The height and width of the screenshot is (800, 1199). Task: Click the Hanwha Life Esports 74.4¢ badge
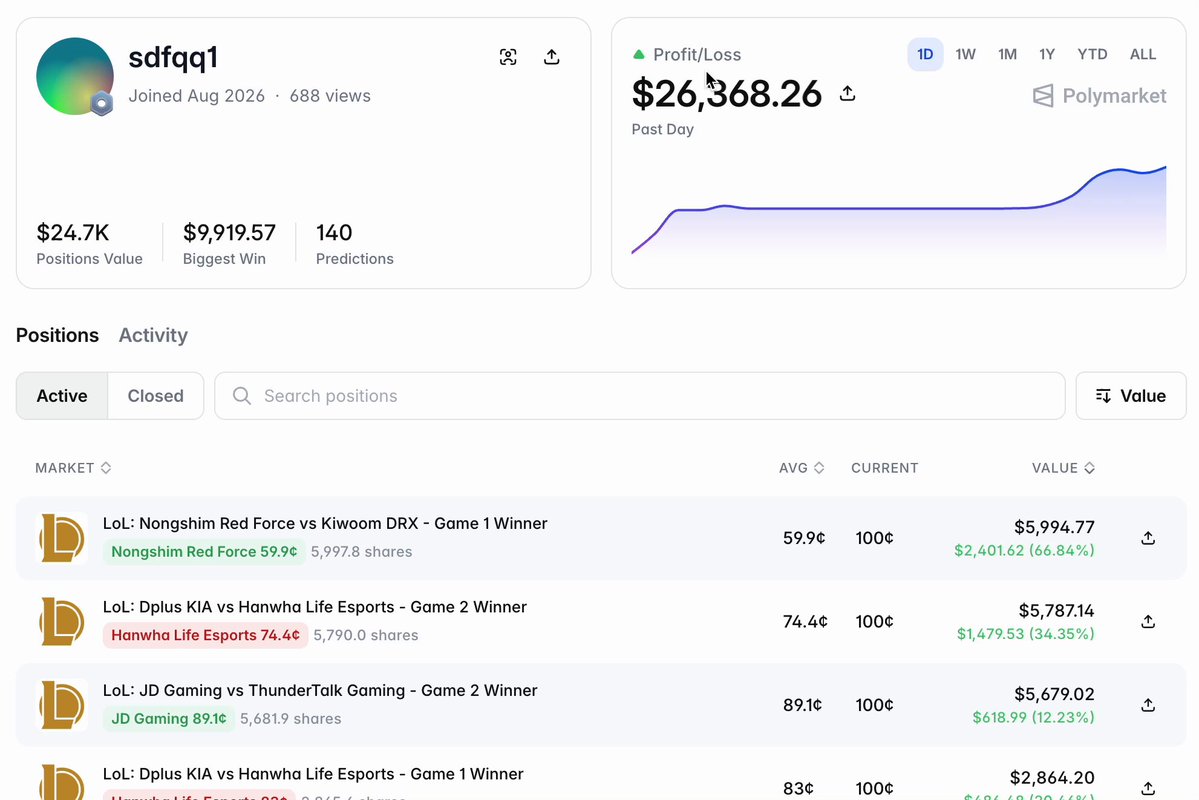(205, 635)
